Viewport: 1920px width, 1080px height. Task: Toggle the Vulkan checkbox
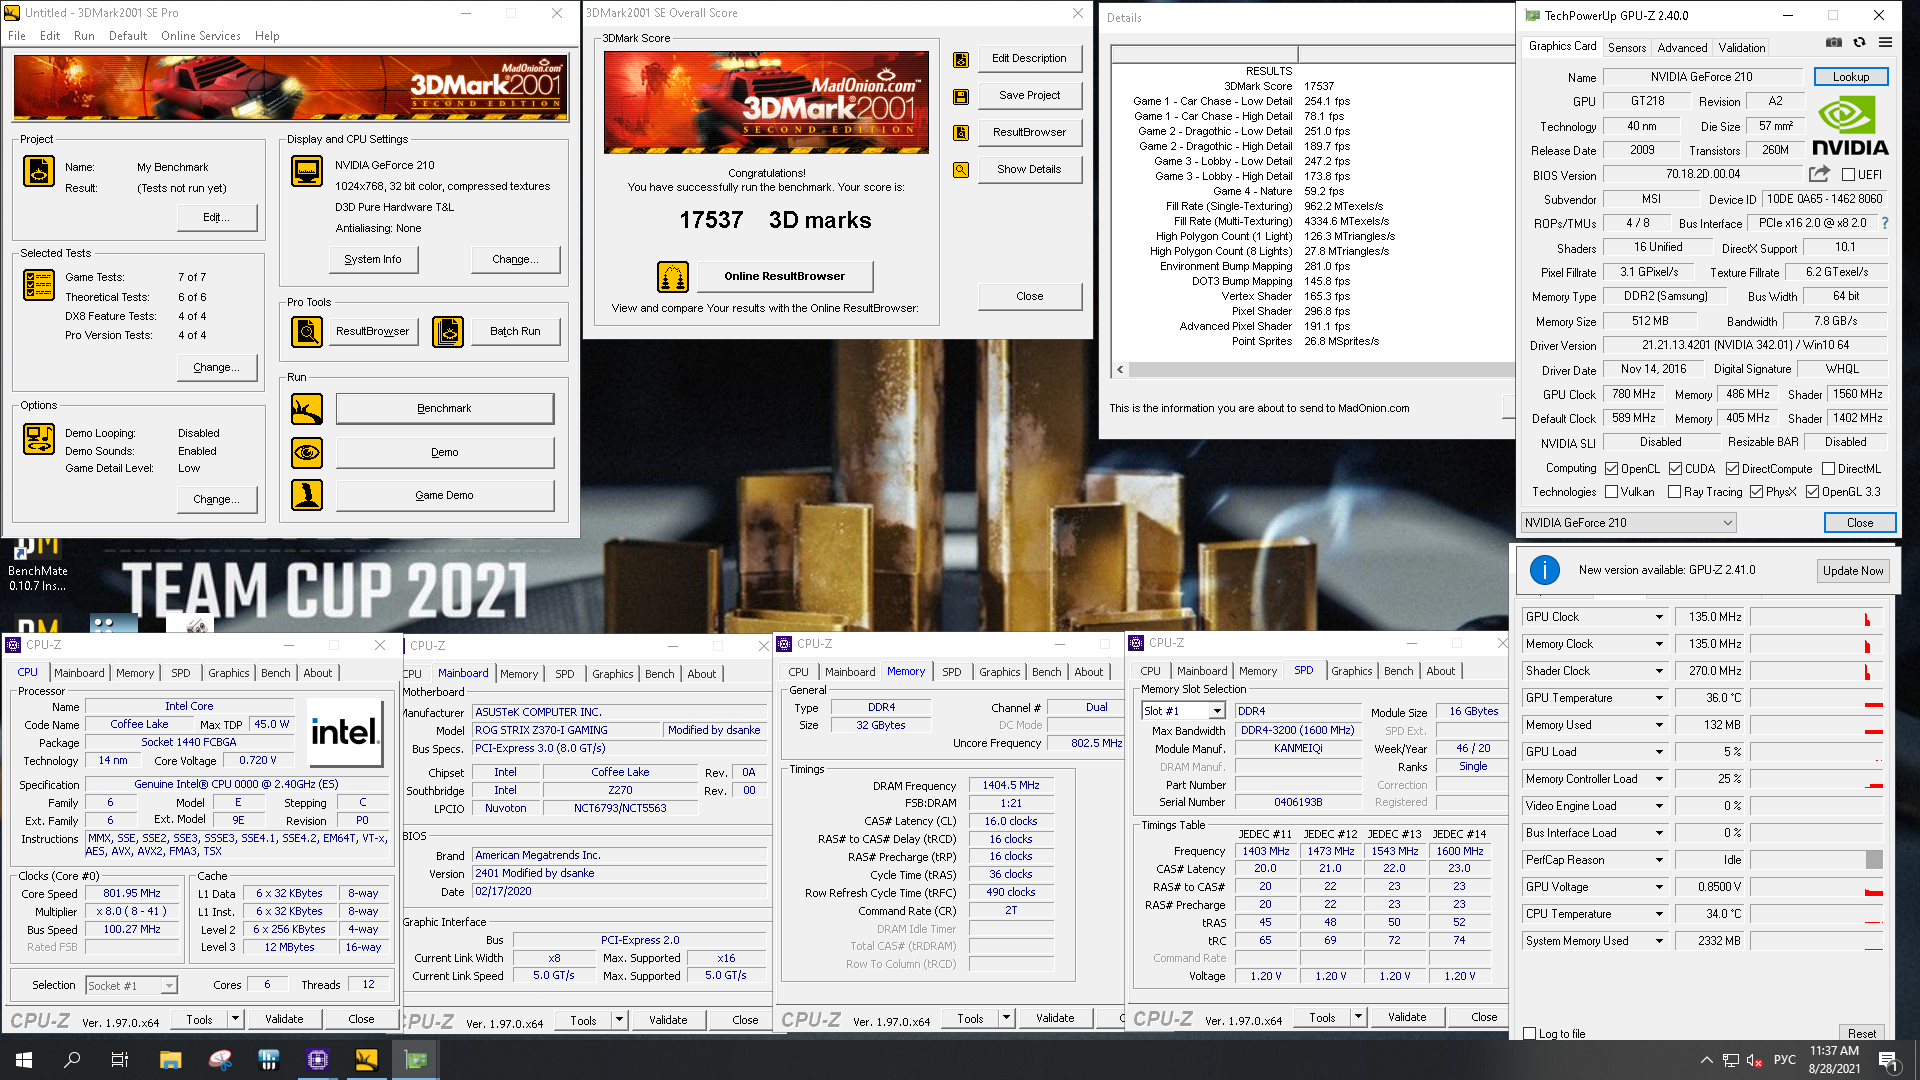tap(1611, 492)
